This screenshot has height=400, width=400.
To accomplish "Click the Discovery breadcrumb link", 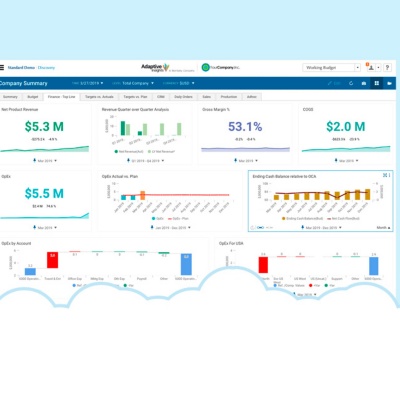I will pos(46,68).
